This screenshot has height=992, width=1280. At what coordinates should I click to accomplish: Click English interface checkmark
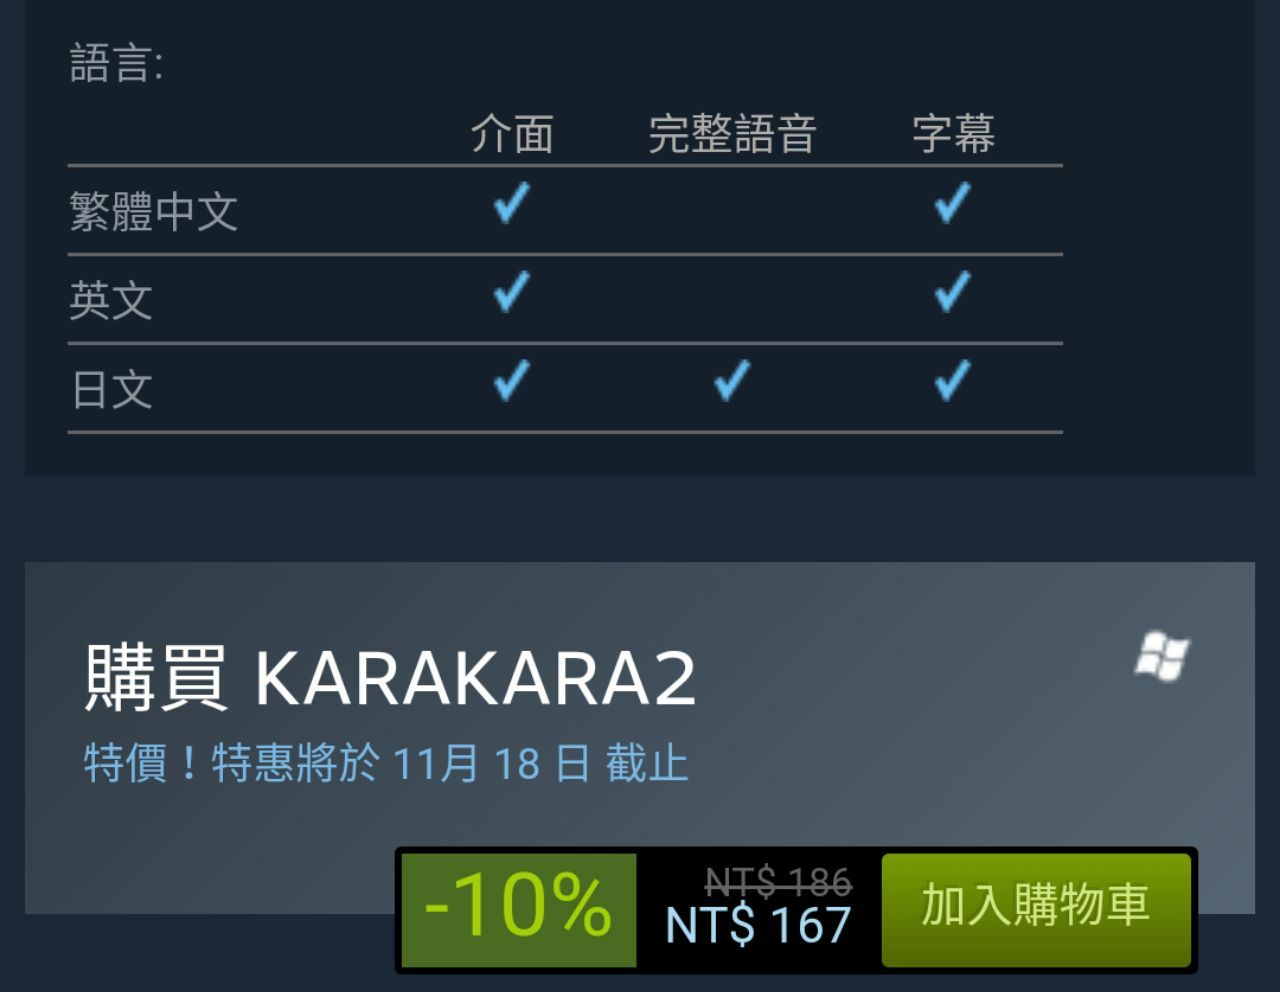click(511, 291)
